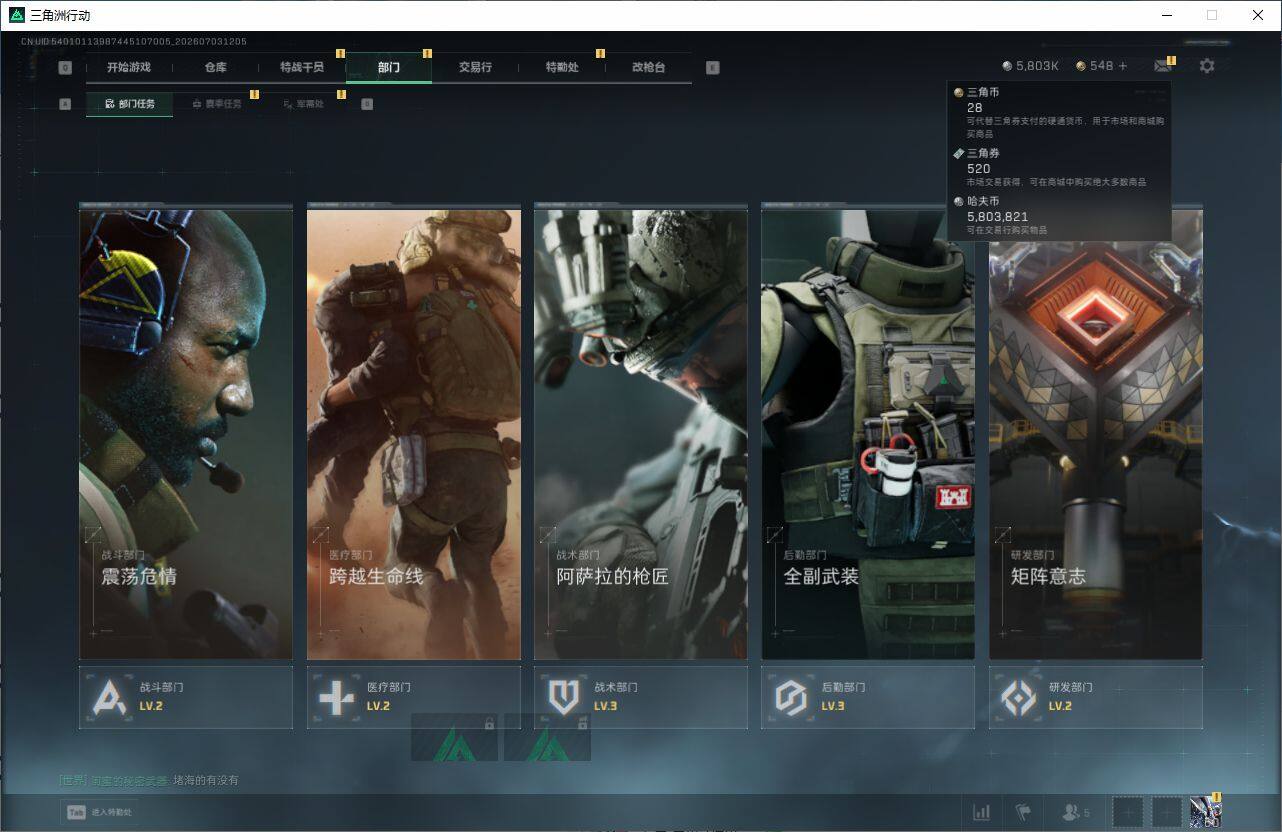Open the 特战干员 tab
The image size is (1282, 832).
[302, 67]
